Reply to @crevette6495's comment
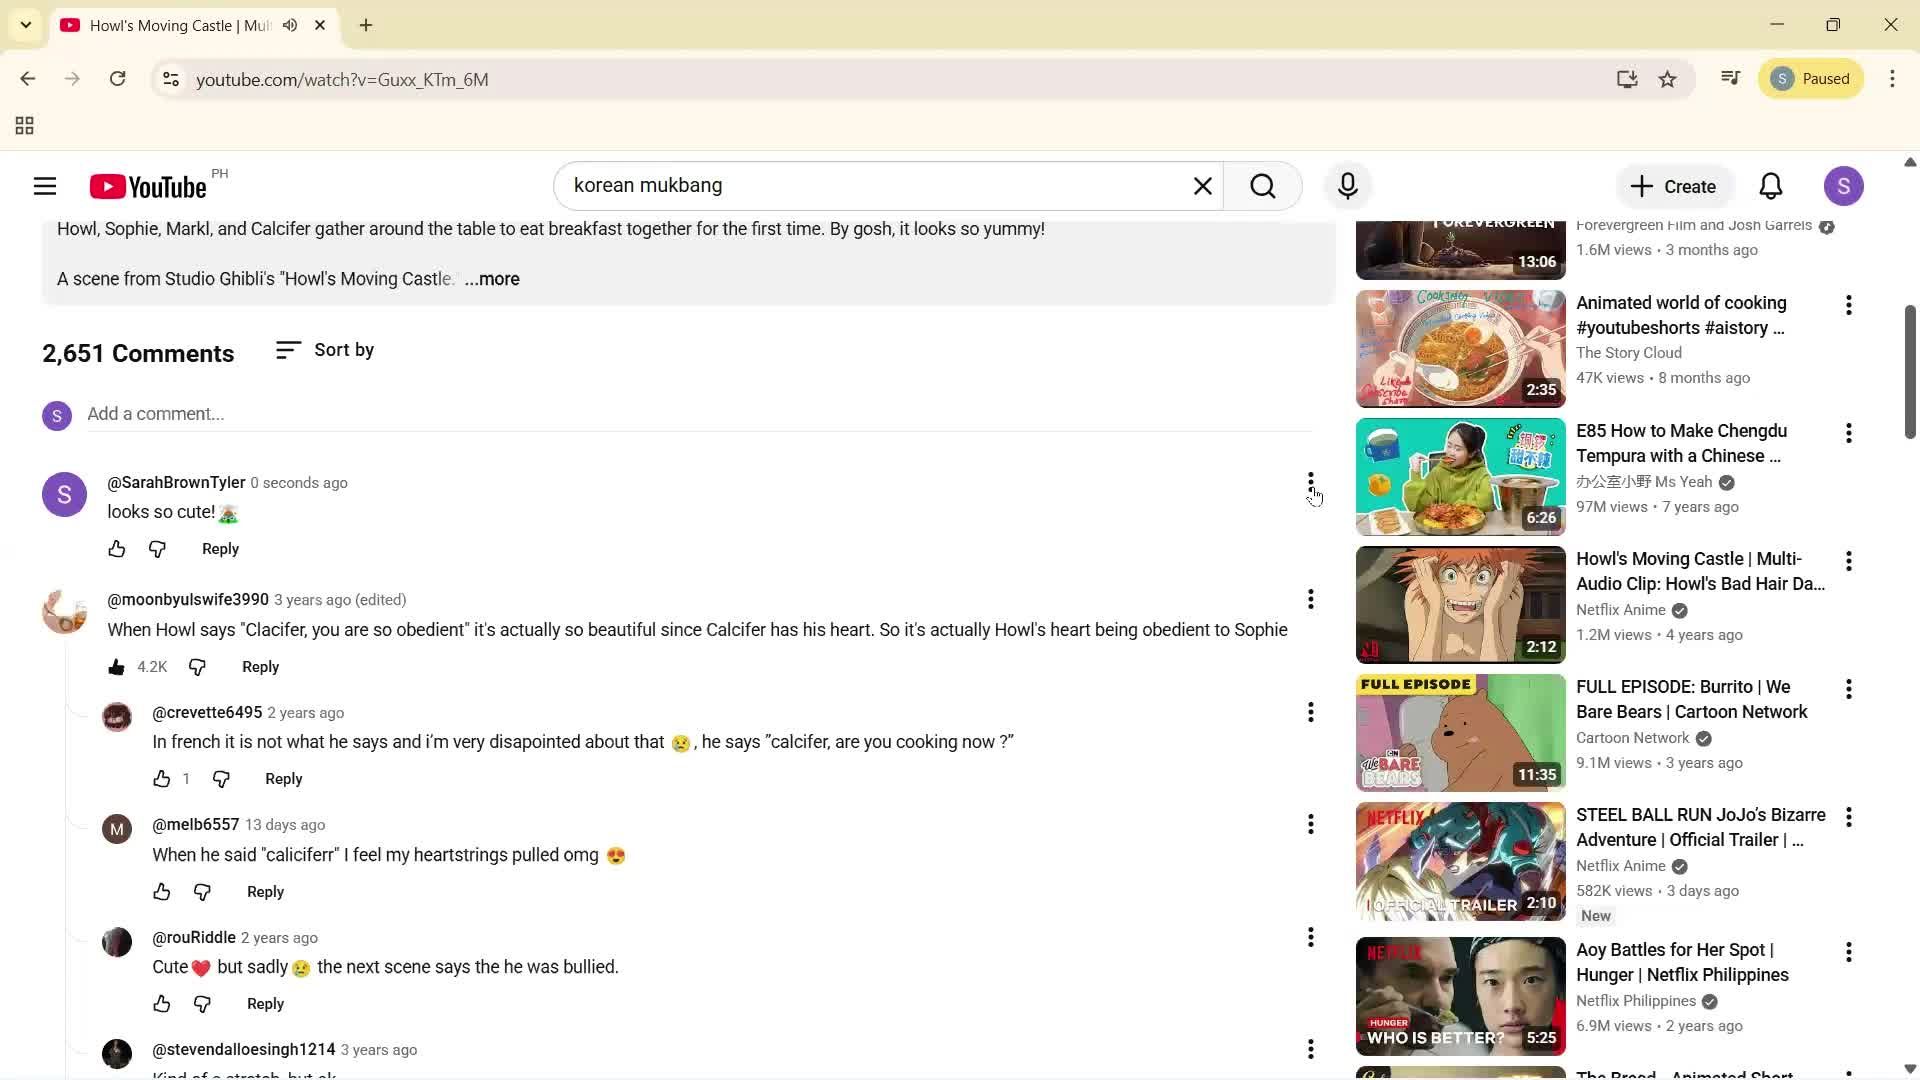The width and height of the screenshot is (1920, 1080). [283, 778]
